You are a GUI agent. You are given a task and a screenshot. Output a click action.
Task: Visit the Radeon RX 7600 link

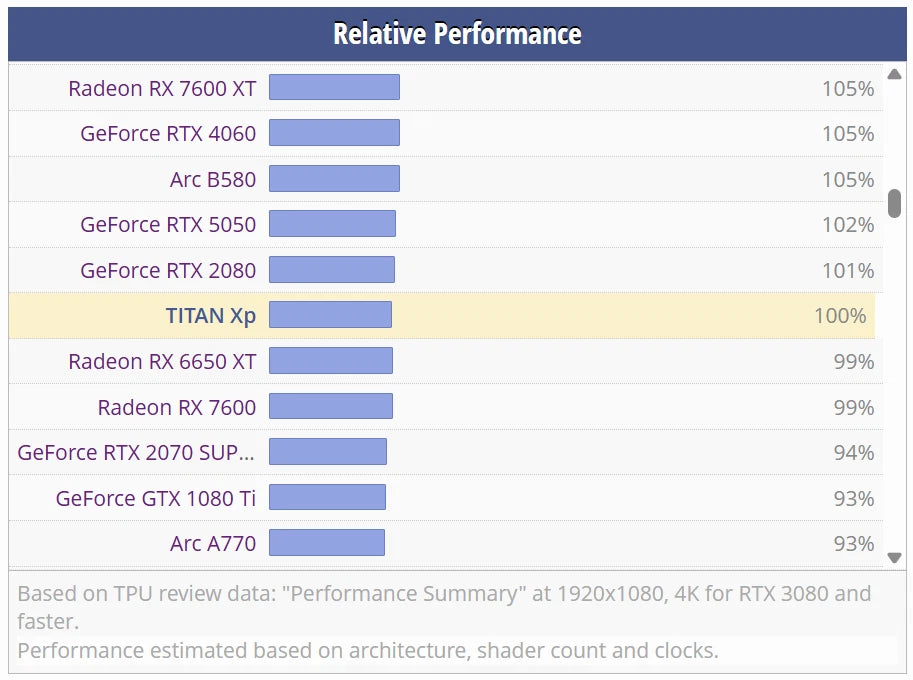click(x=177, y=408)
